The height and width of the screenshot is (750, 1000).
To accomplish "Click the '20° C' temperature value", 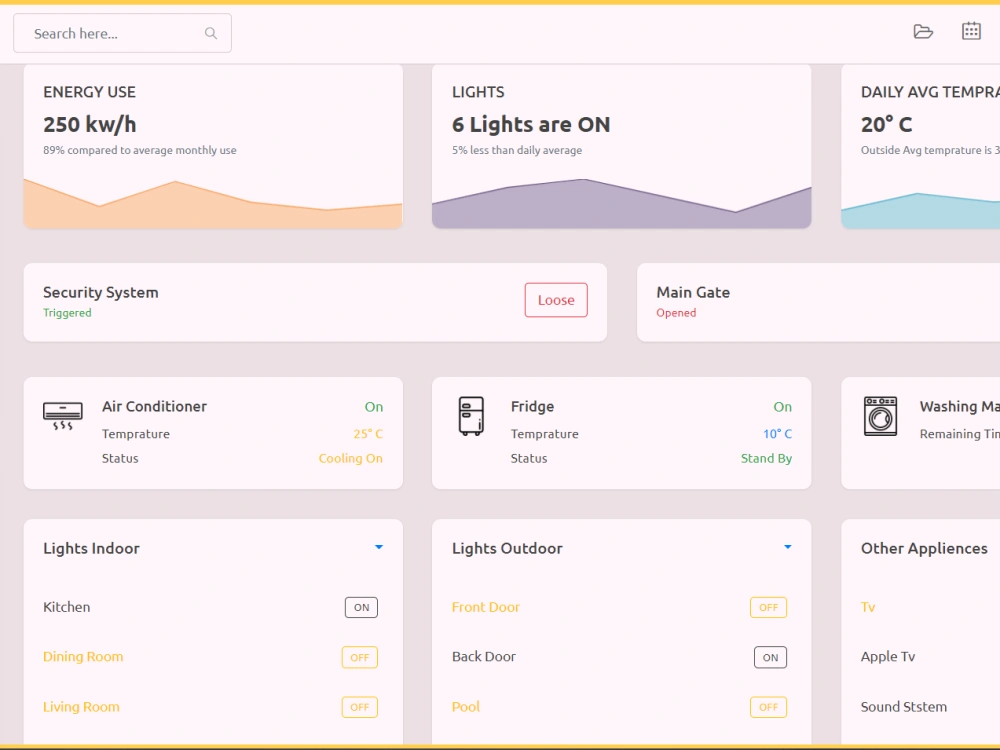I will click(x=886, y=124).
